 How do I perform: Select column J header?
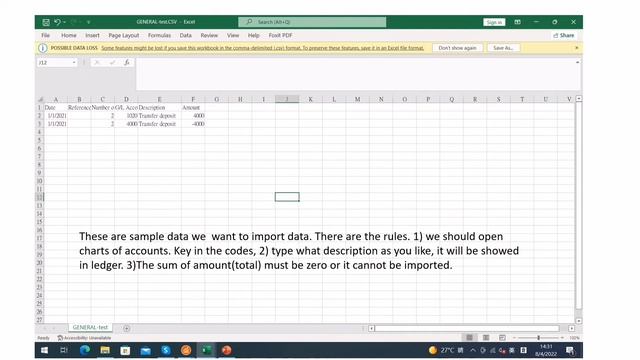[287, 99]
